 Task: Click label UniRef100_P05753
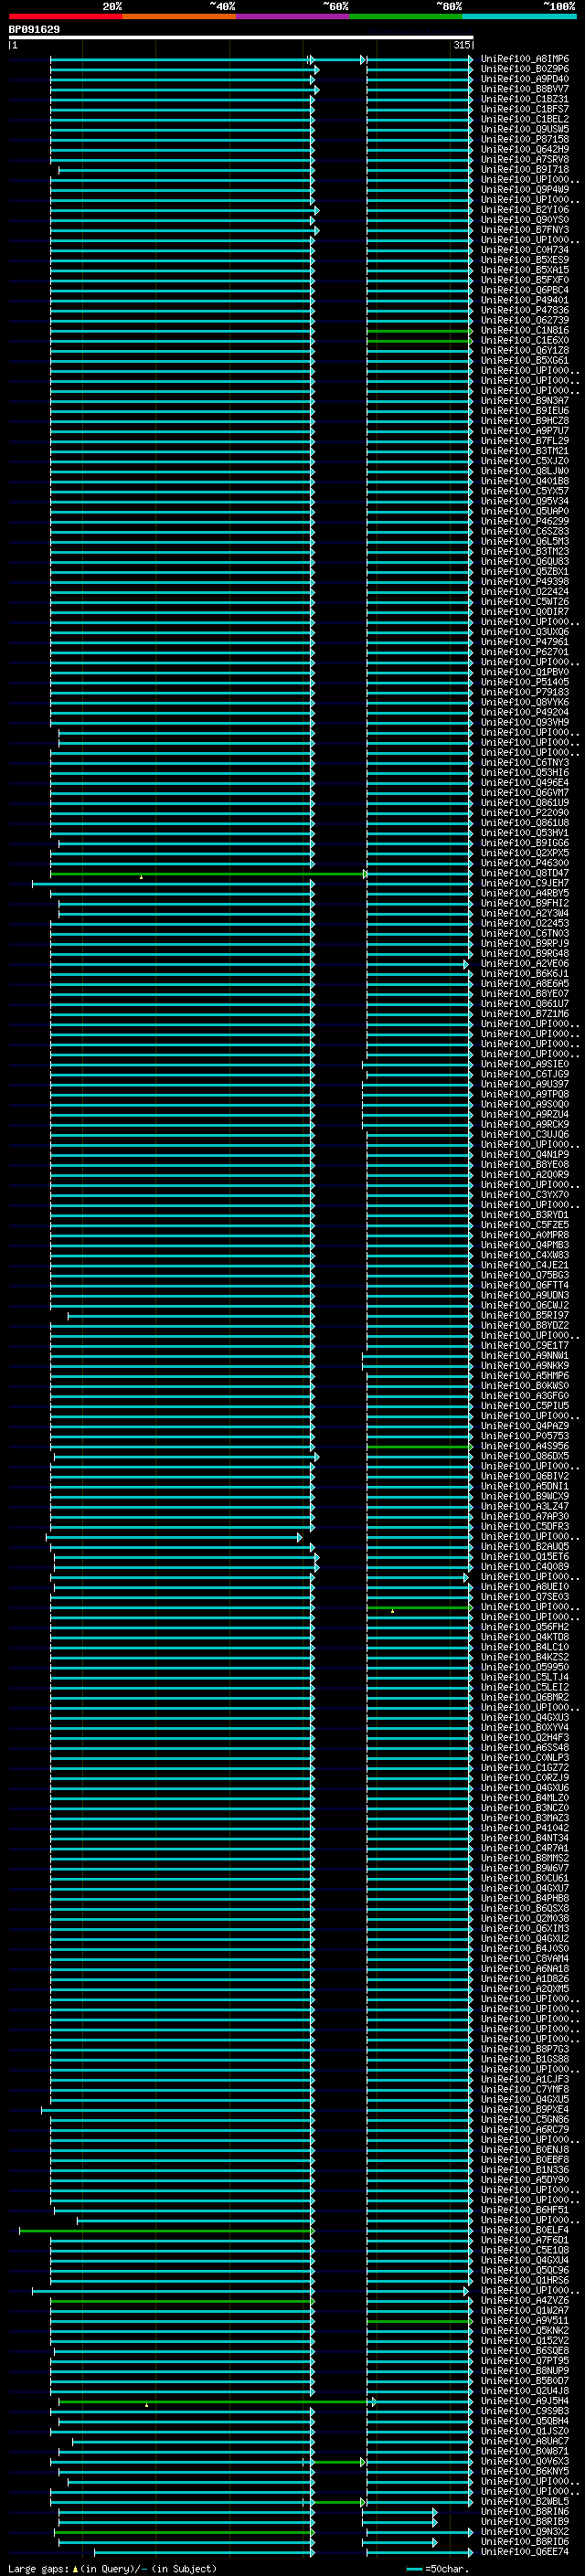(x=524, y=1437)
